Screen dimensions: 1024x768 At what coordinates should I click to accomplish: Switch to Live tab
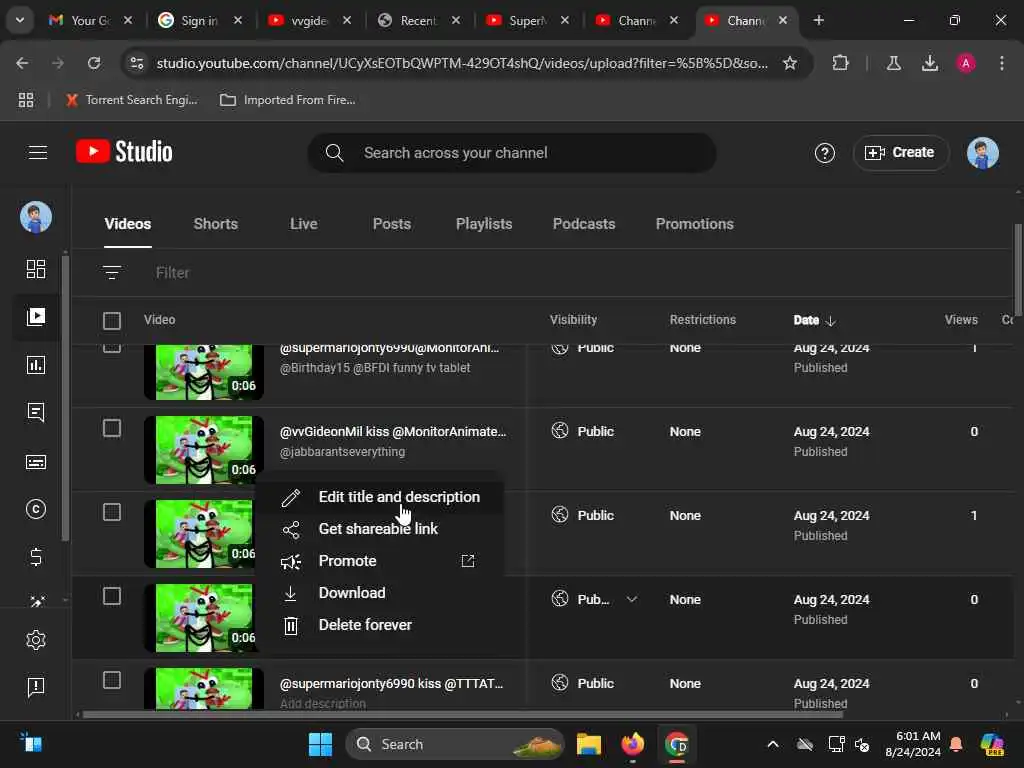click(304, 224)
